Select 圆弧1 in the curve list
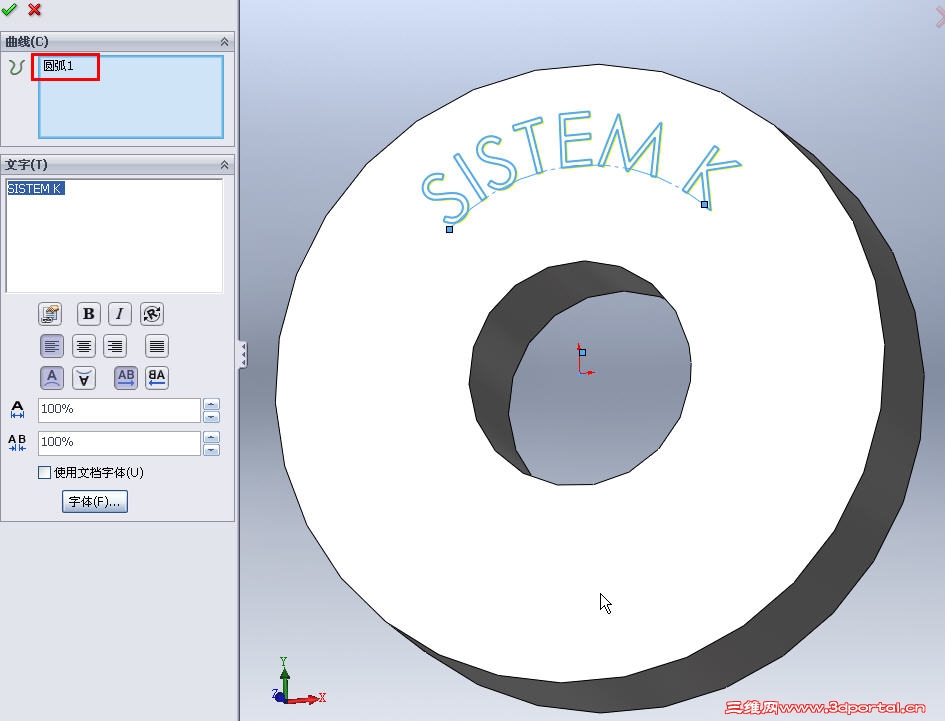The height and width of the screenshot is (721, 945). [x=58, y=65]
